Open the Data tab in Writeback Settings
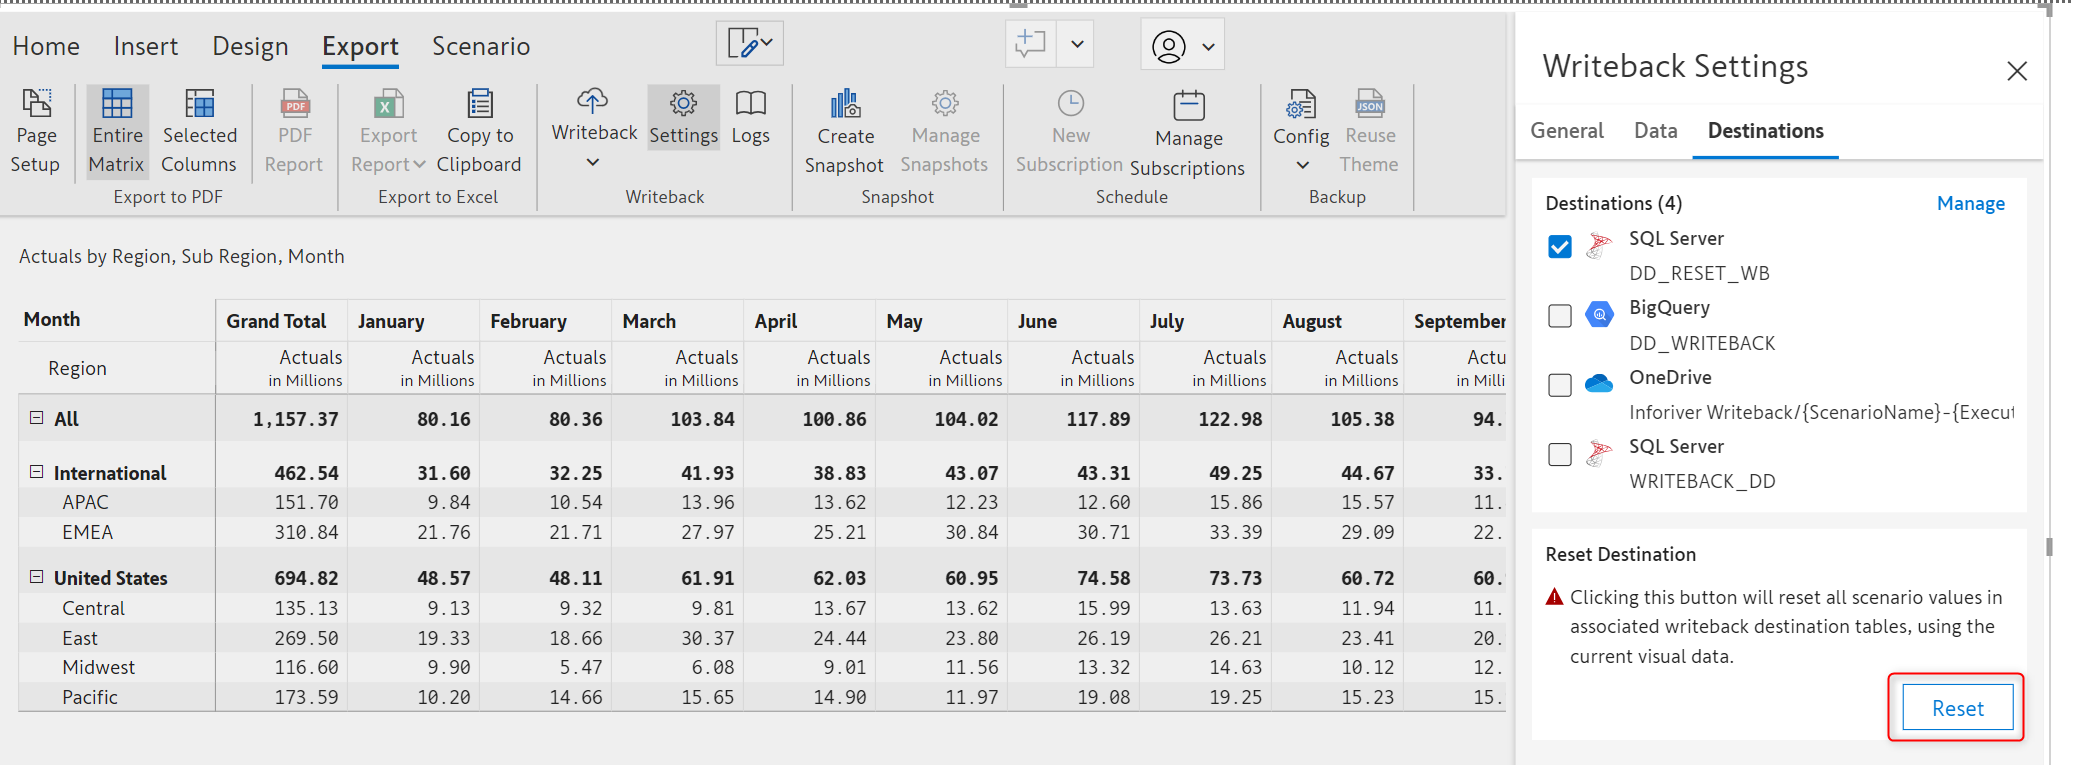This screenshot has height=765, width=2073. [1655, 131]
